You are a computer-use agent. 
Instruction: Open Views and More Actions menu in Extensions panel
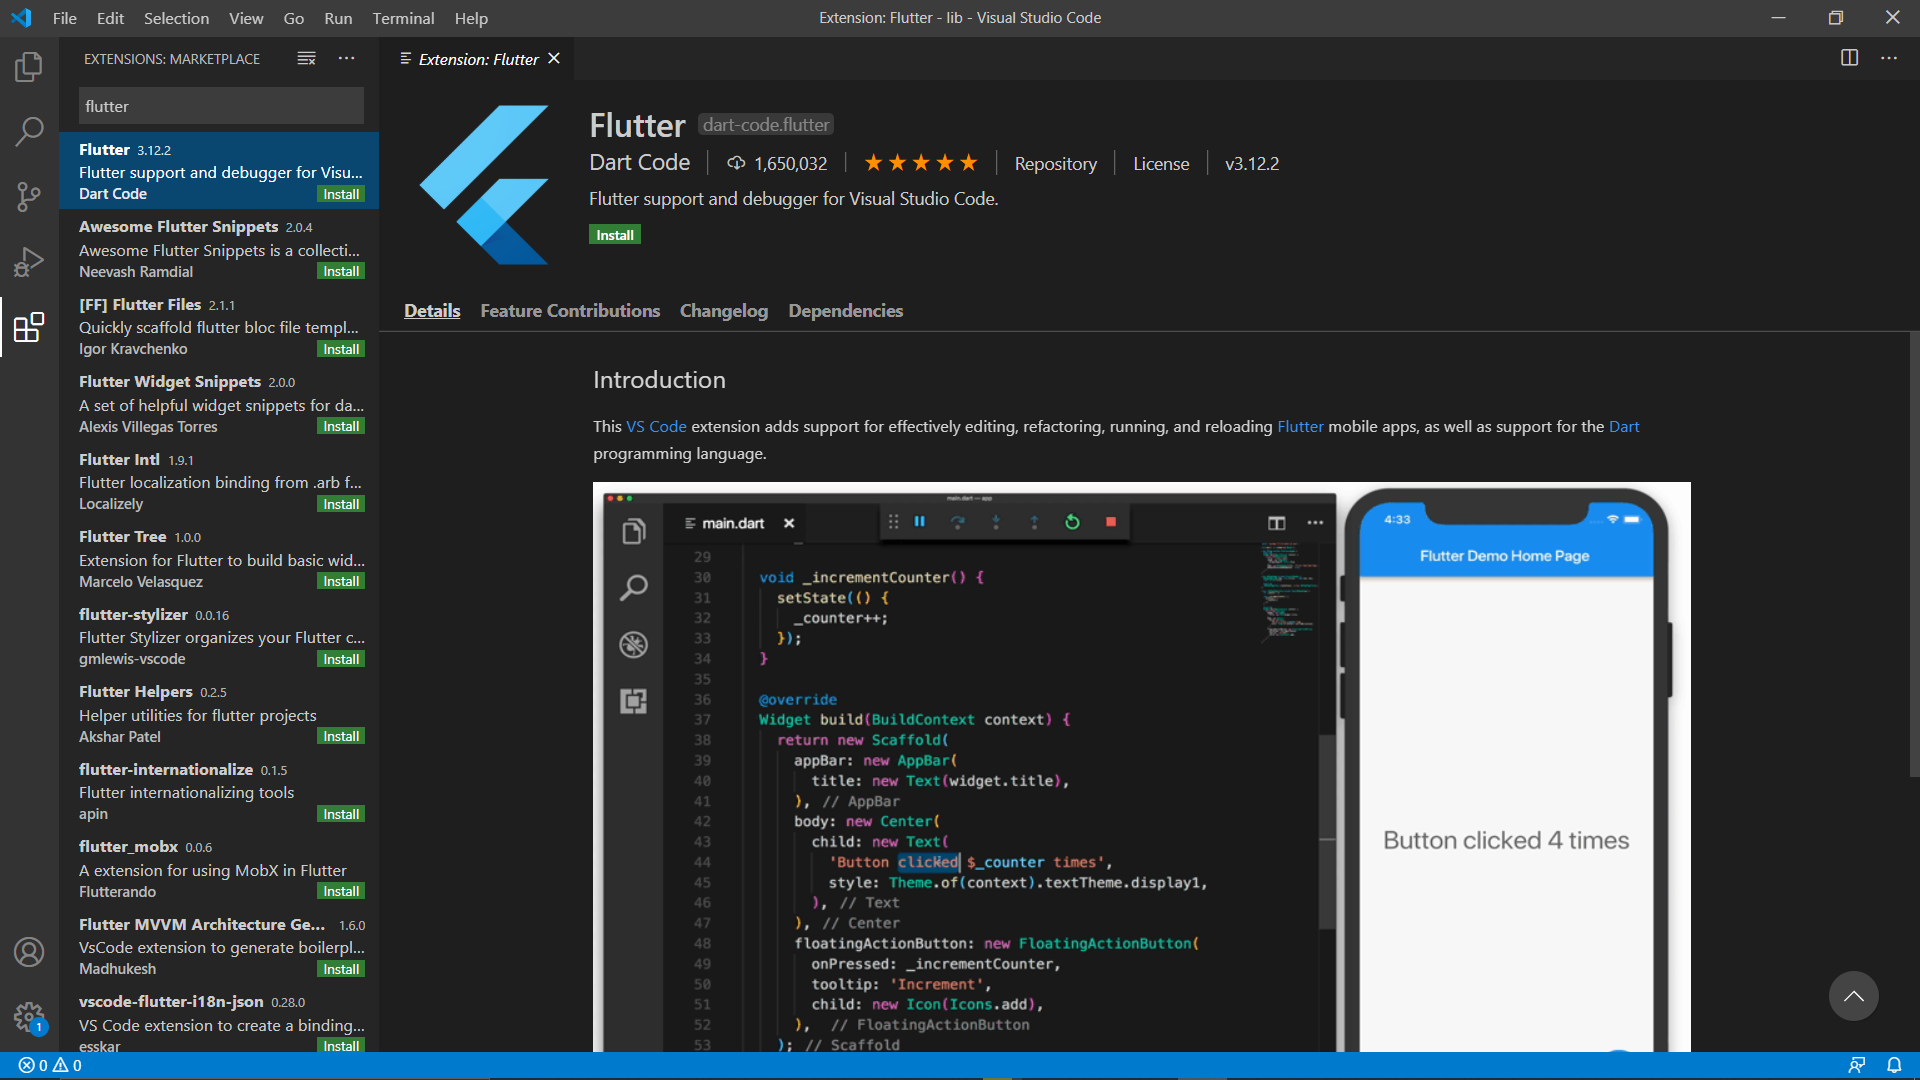(x=346, y=58)
